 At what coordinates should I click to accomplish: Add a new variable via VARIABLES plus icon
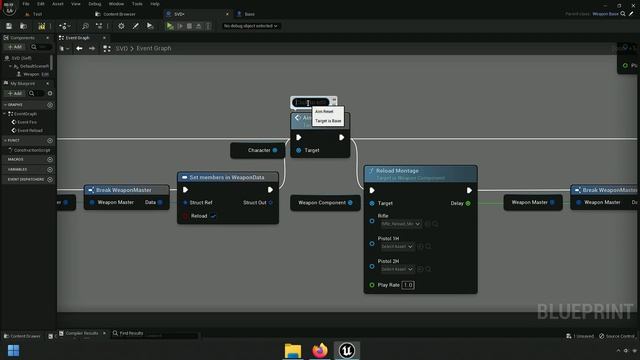[50, 169]
